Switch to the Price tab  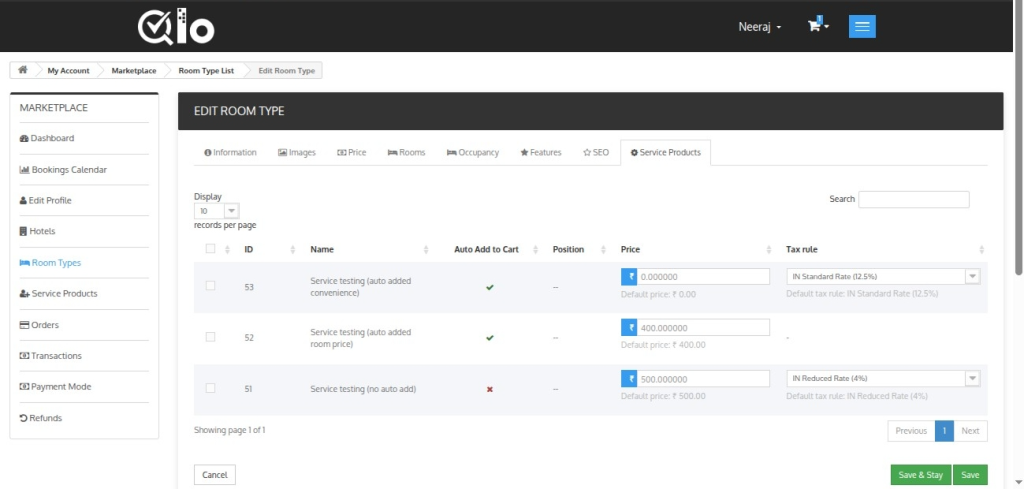pos(351,152)
